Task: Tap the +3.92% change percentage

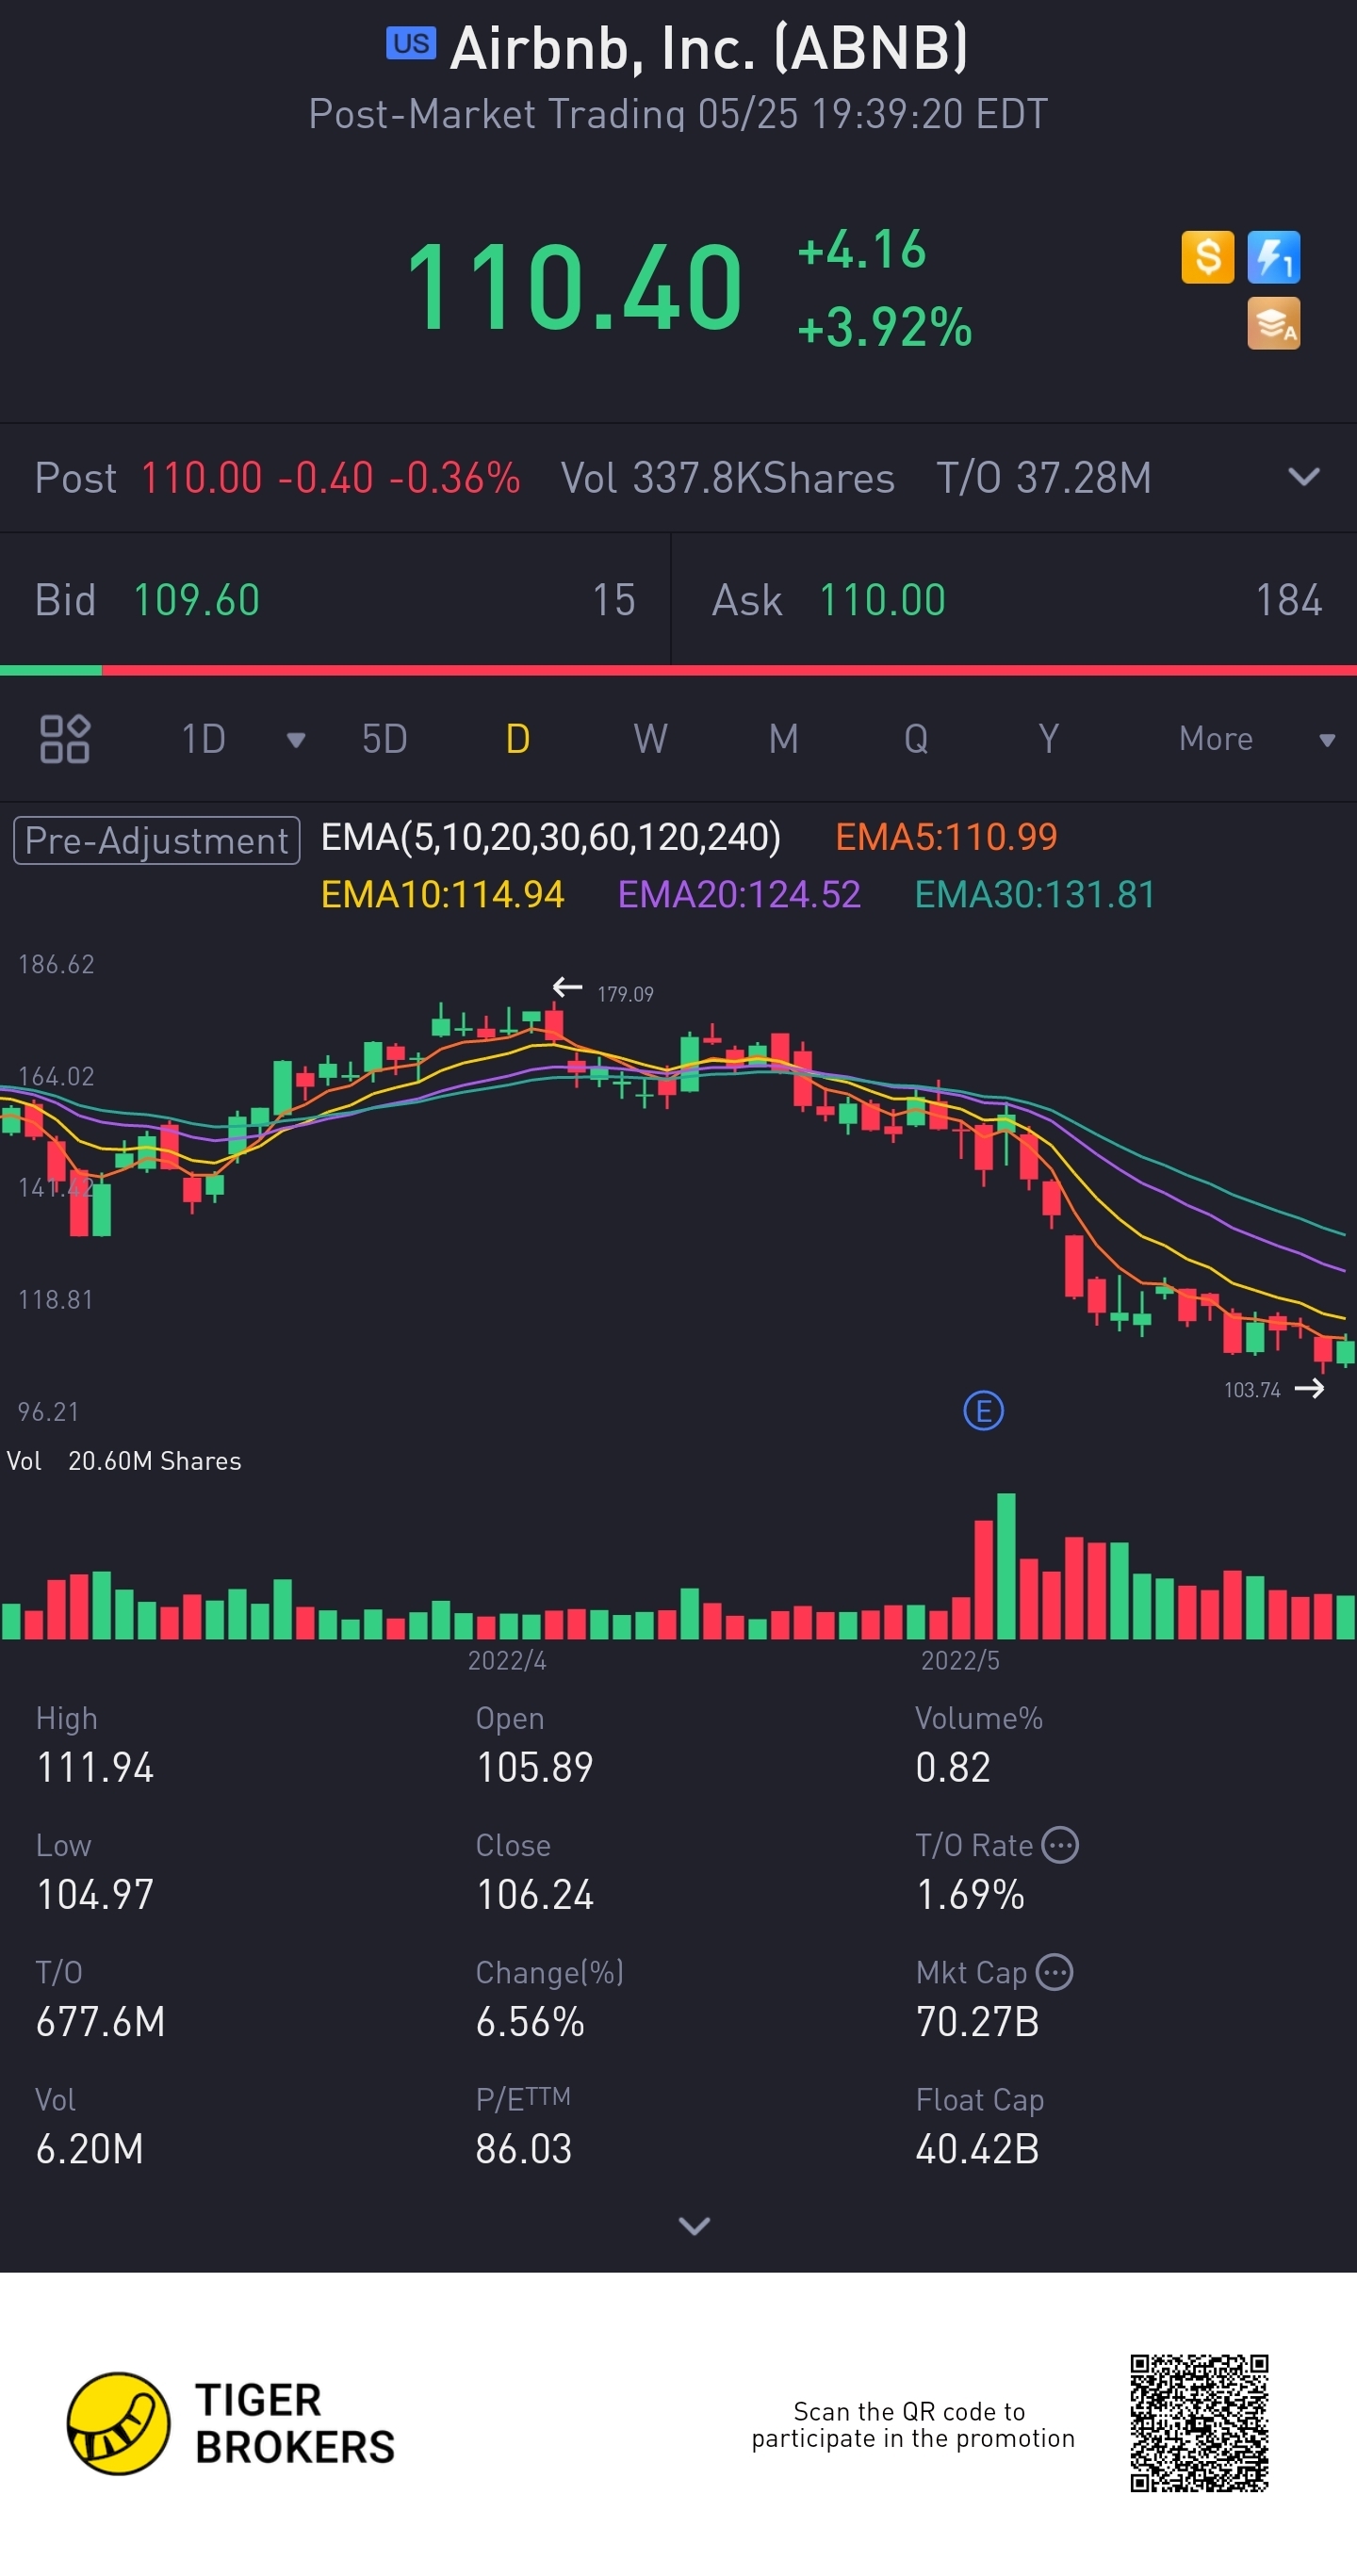Action: click(x=885, y=327)
